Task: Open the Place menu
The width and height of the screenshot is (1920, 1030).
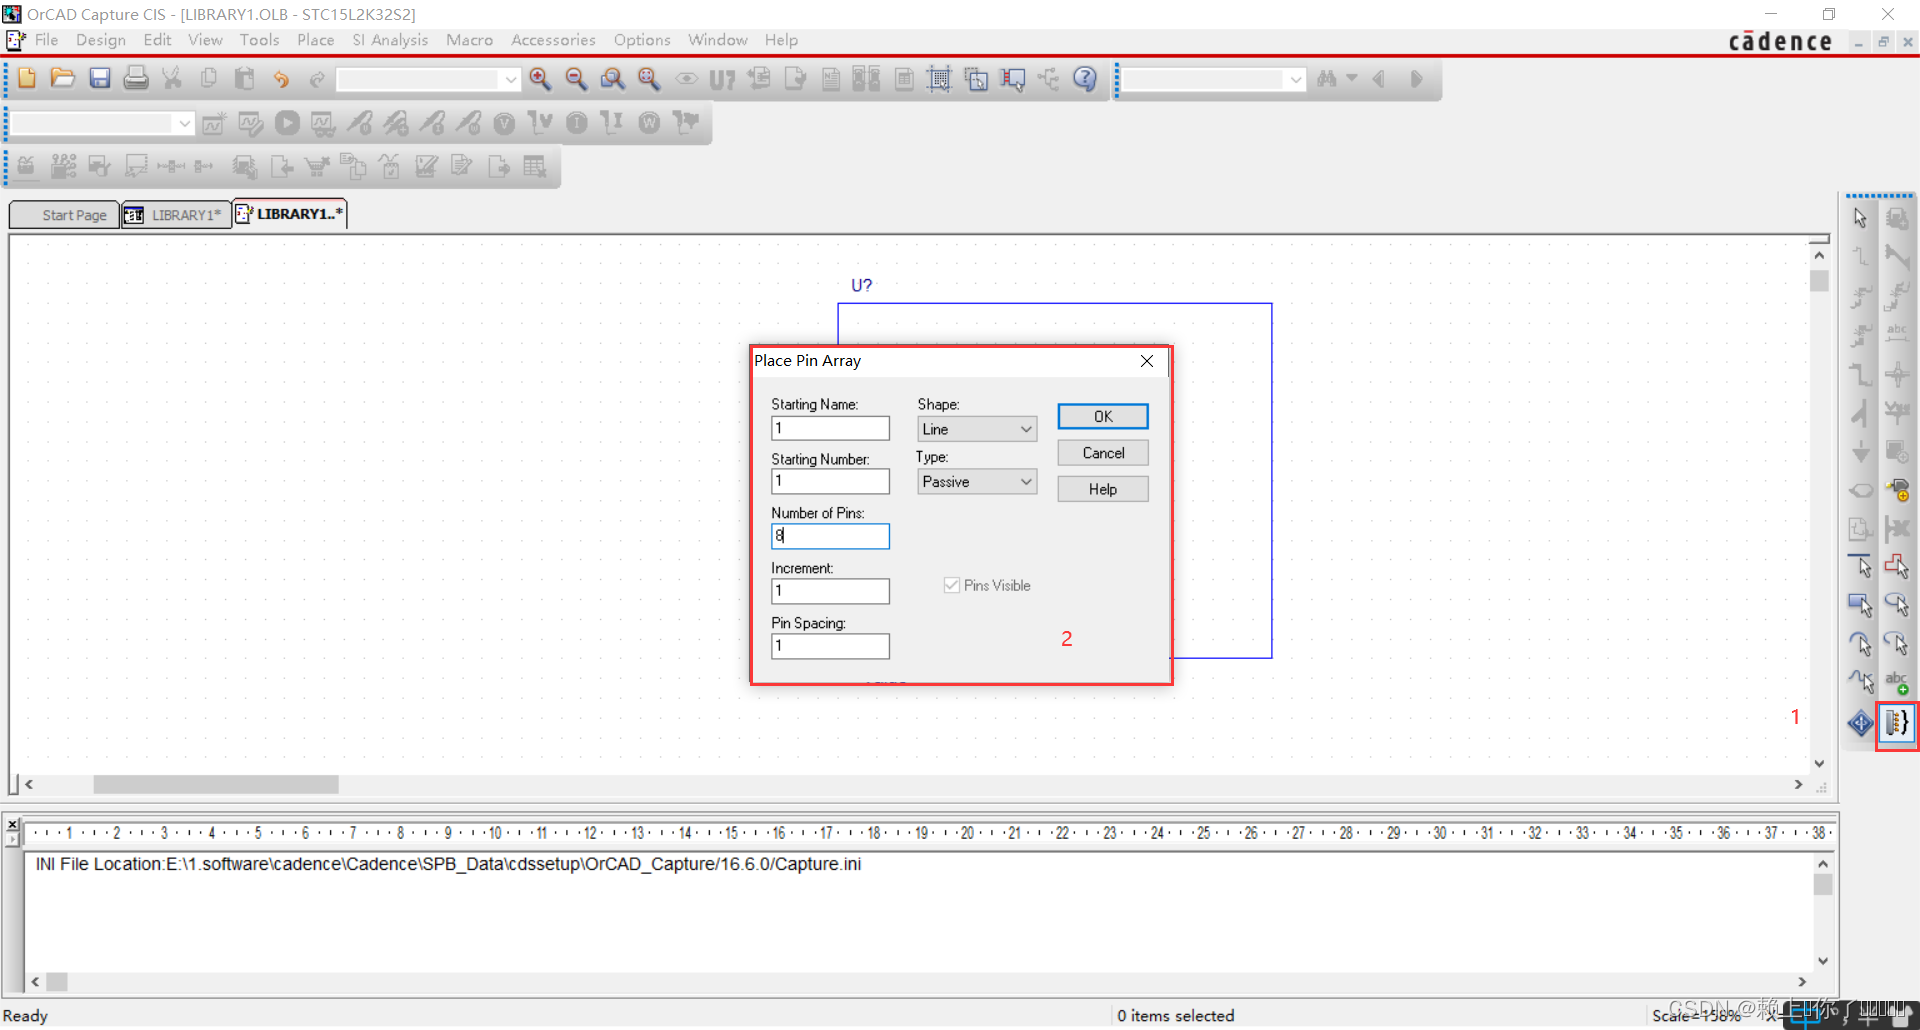Action: [316, 40]
